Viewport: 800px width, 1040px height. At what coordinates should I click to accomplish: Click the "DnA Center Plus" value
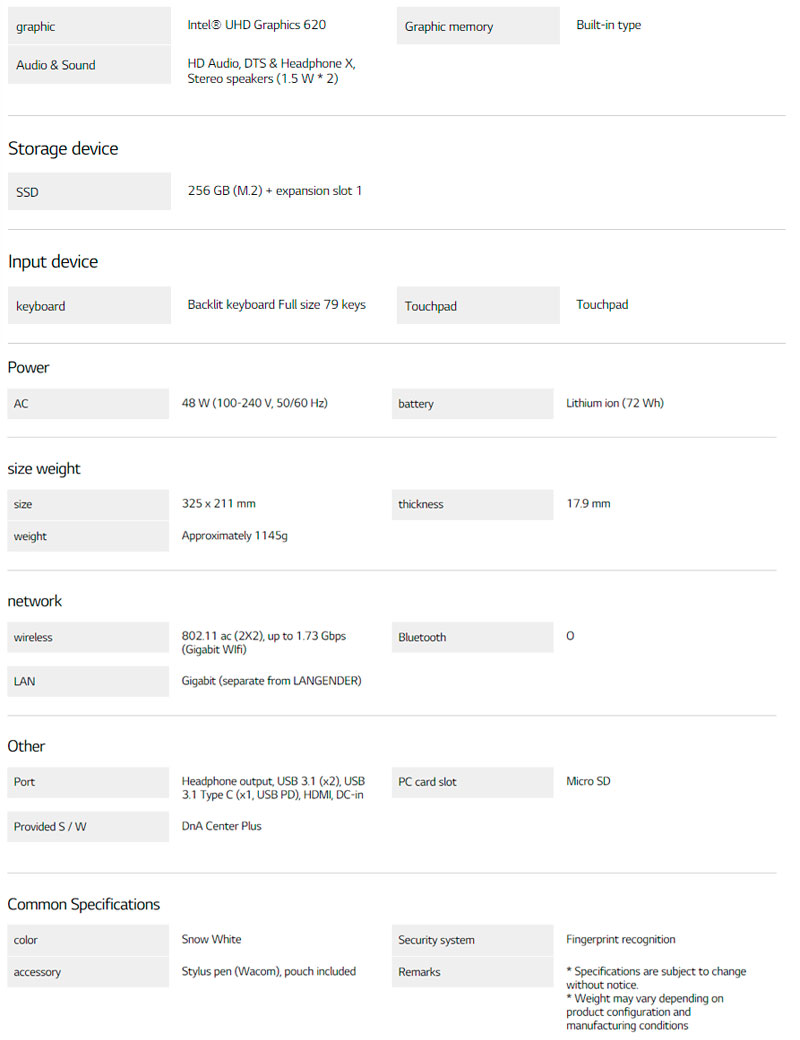pyautogui.click(x=222, y=826)
